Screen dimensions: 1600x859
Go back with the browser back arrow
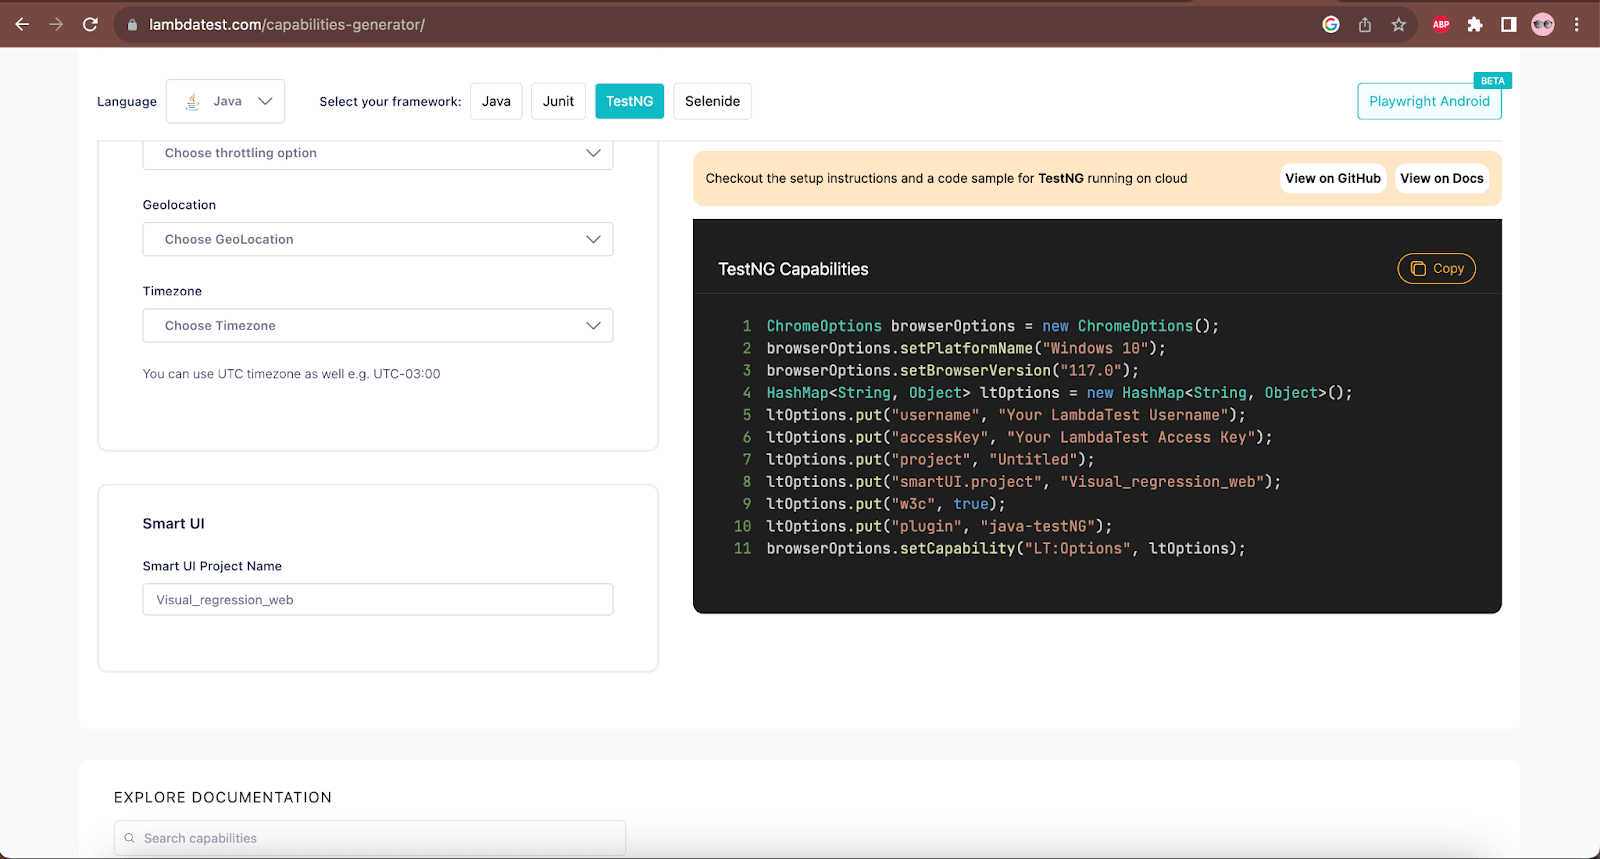pos(22,24)
